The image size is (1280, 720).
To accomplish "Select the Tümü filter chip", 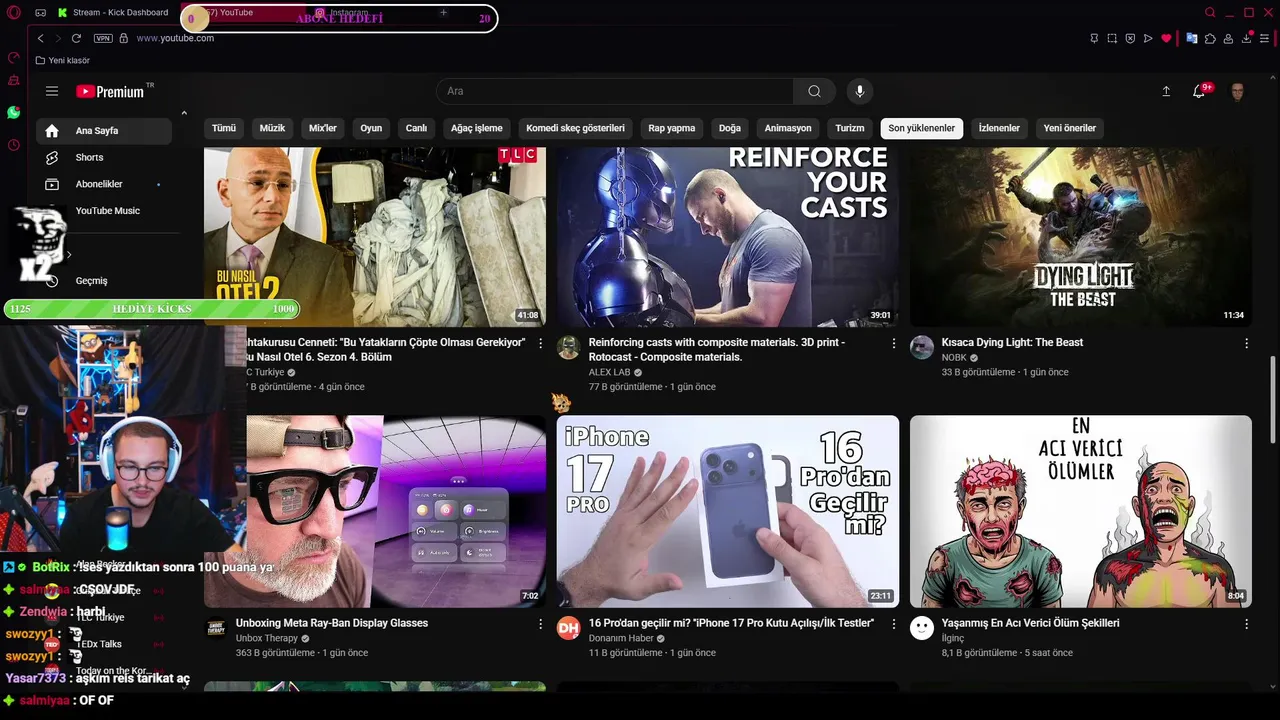I will coord(224,128).
